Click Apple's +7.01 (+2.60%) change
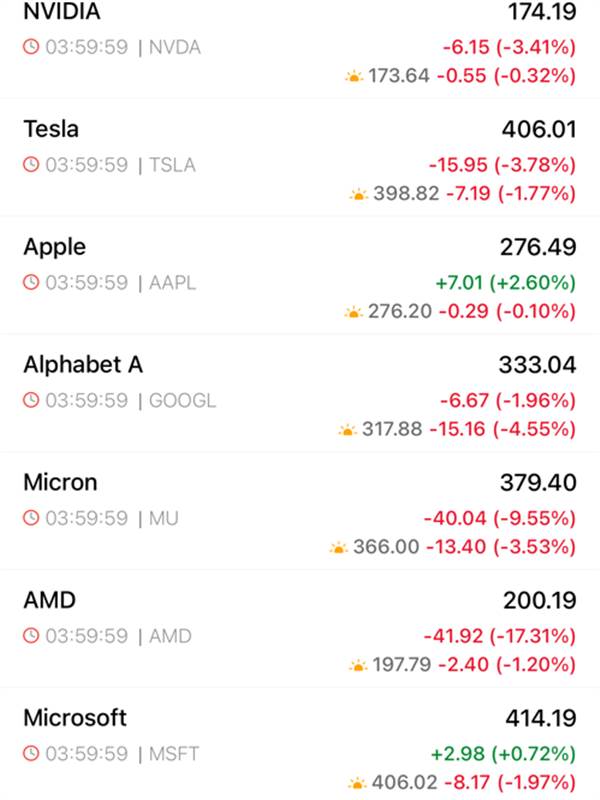Viewport: 600px width, 800px height. click(x=503, y=283)
